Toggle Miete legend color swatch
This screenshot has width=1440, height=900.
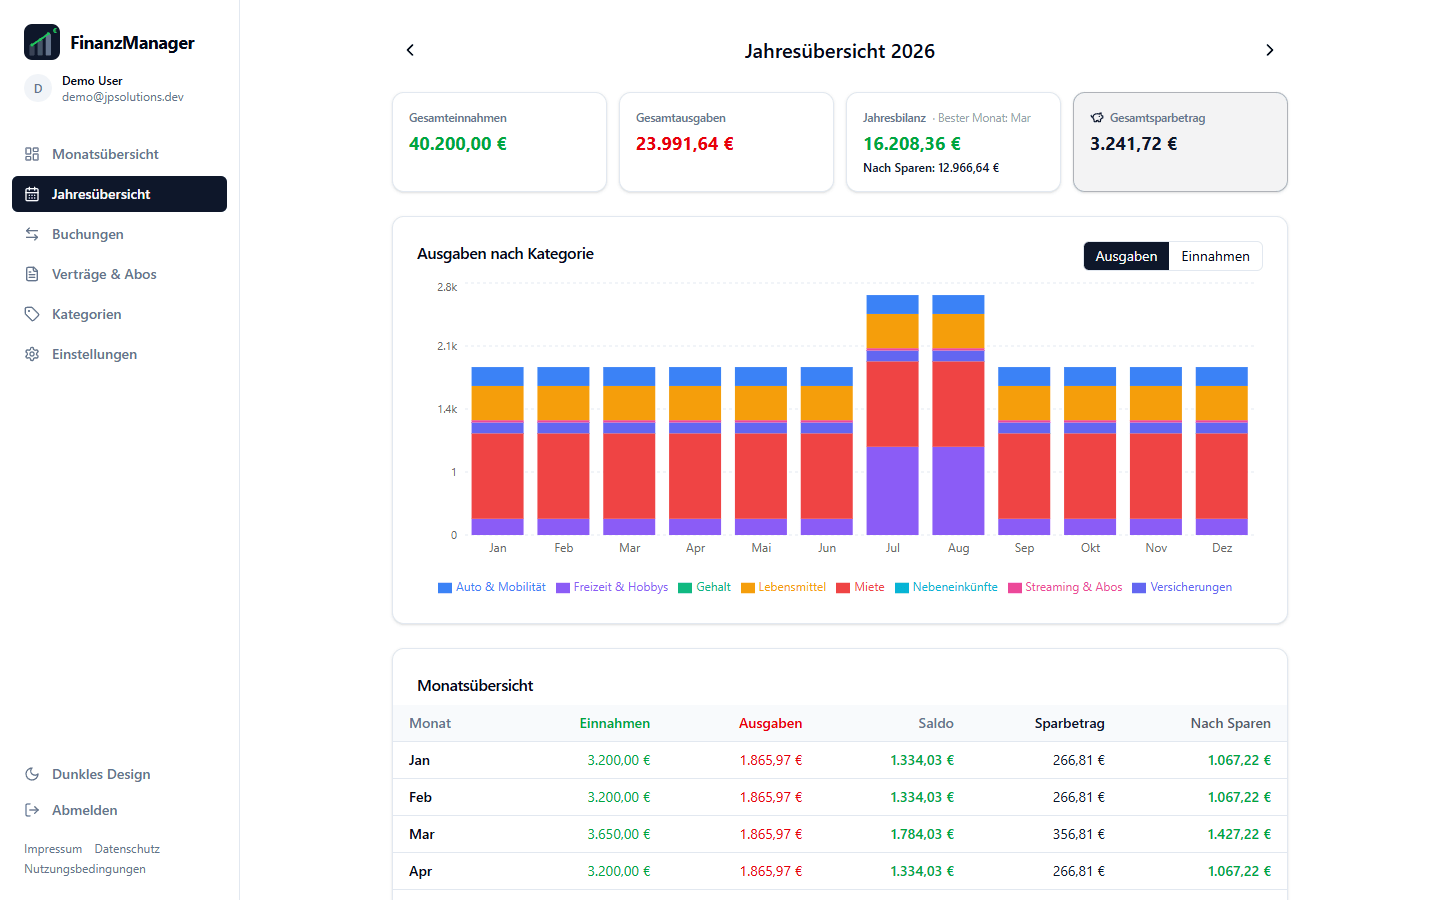(x=843, y=588)
